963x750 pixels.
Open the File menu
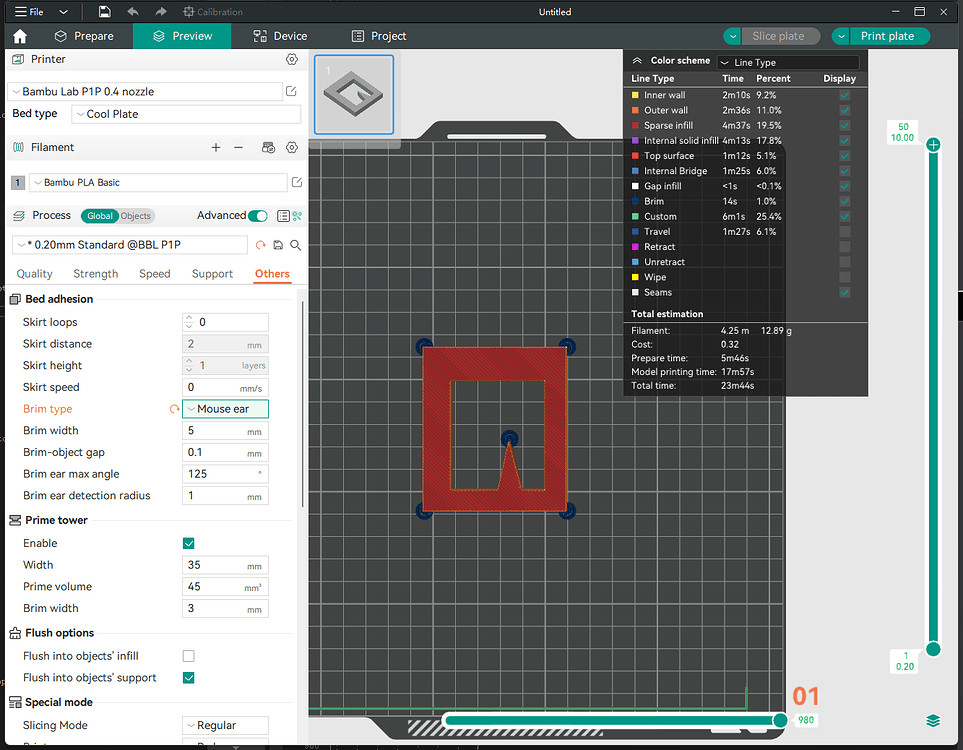(x=29, y=12)
